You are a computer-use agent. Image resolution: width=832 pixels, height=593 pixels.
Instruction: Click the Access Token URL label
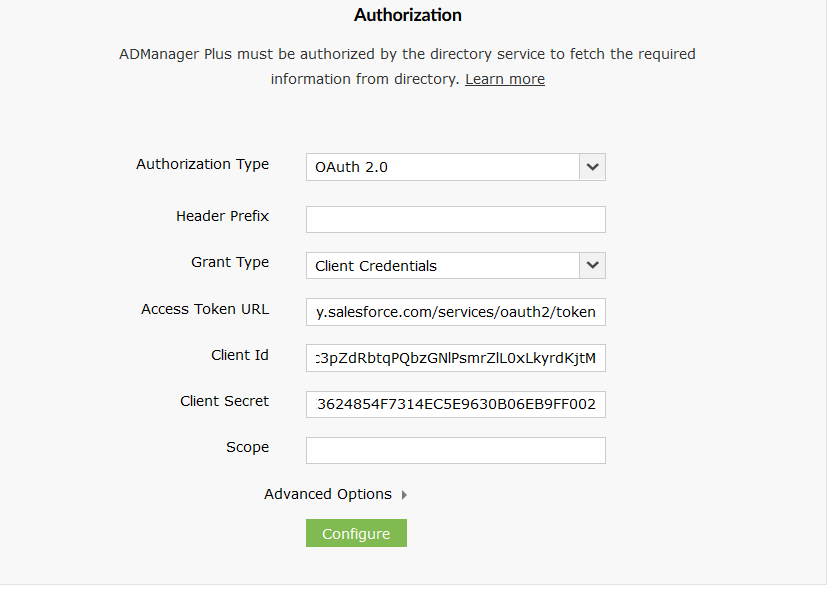[x=205, y=309]
